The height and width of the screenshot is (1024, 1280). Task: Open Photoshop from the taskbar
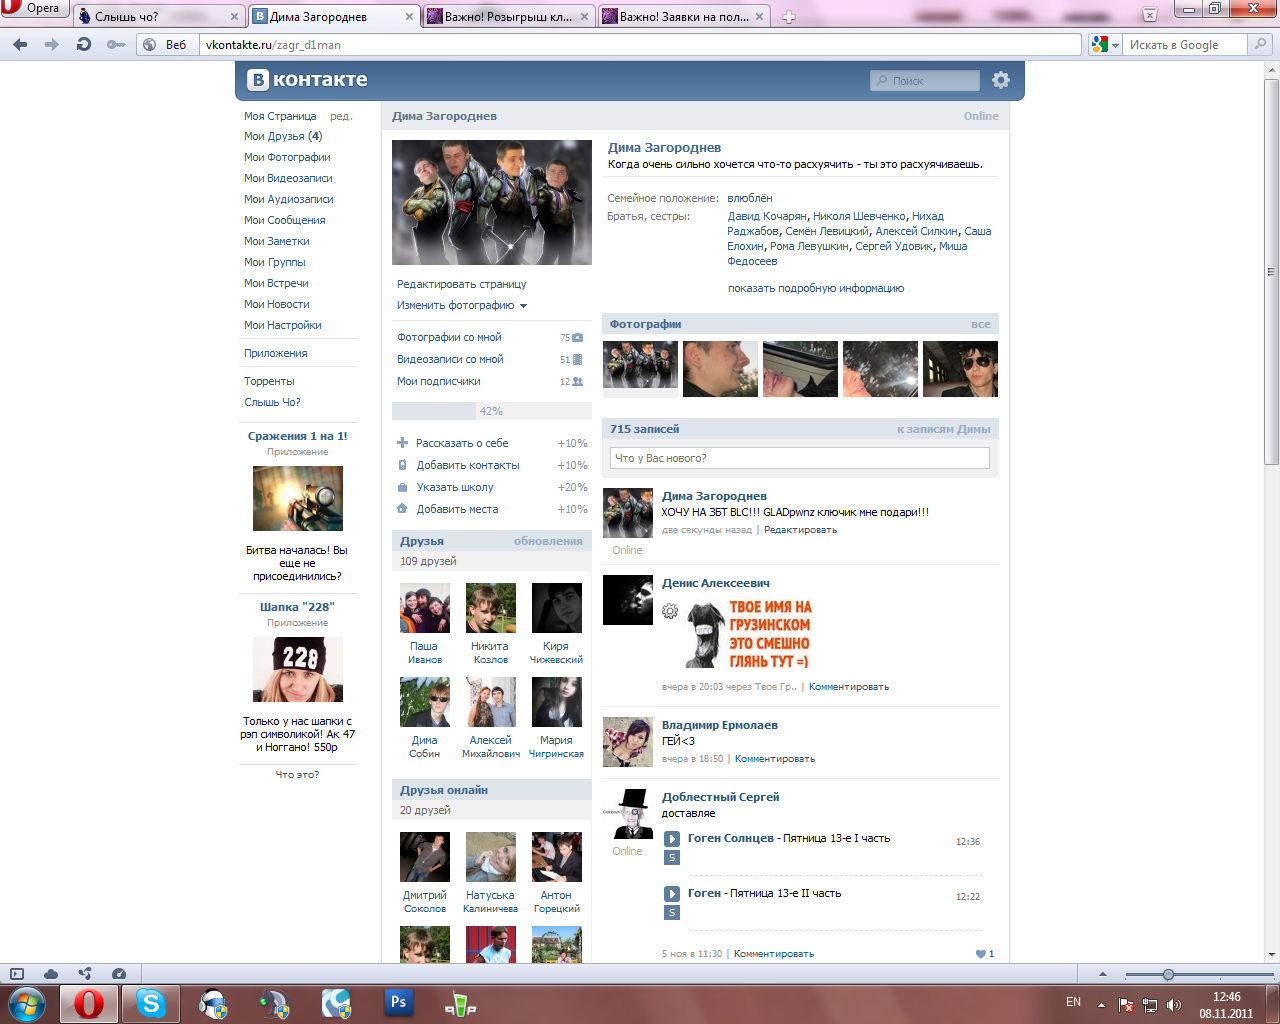click(398, 1002)
